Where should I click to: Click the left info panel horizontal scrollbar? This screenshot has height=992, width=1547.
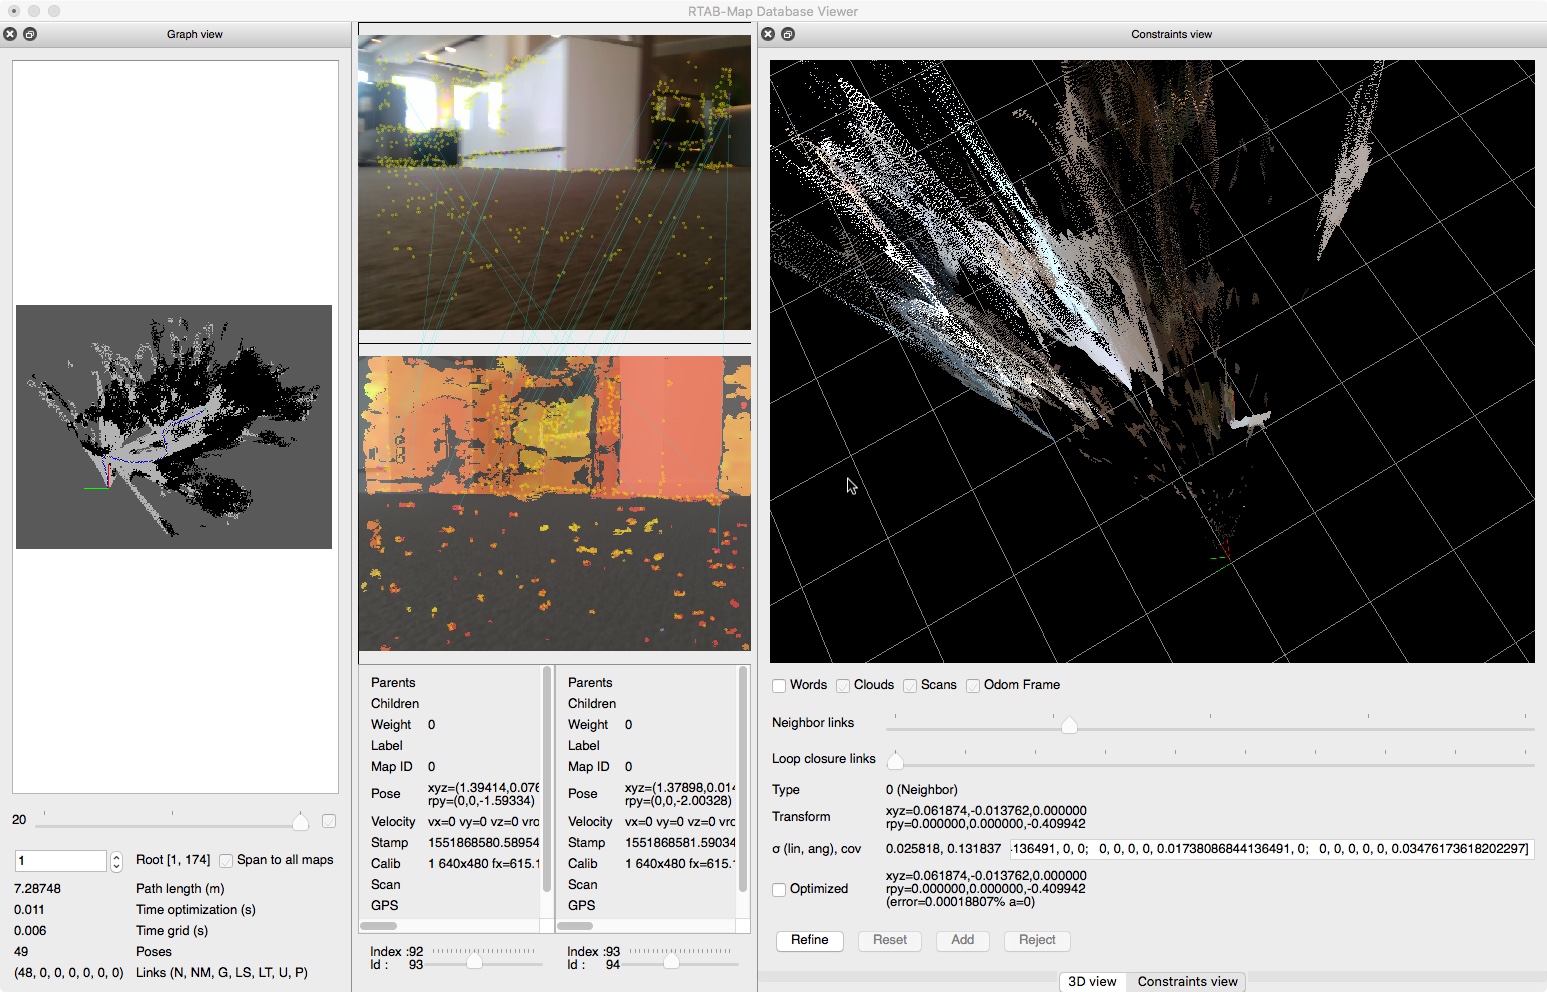tap(379, 926)
